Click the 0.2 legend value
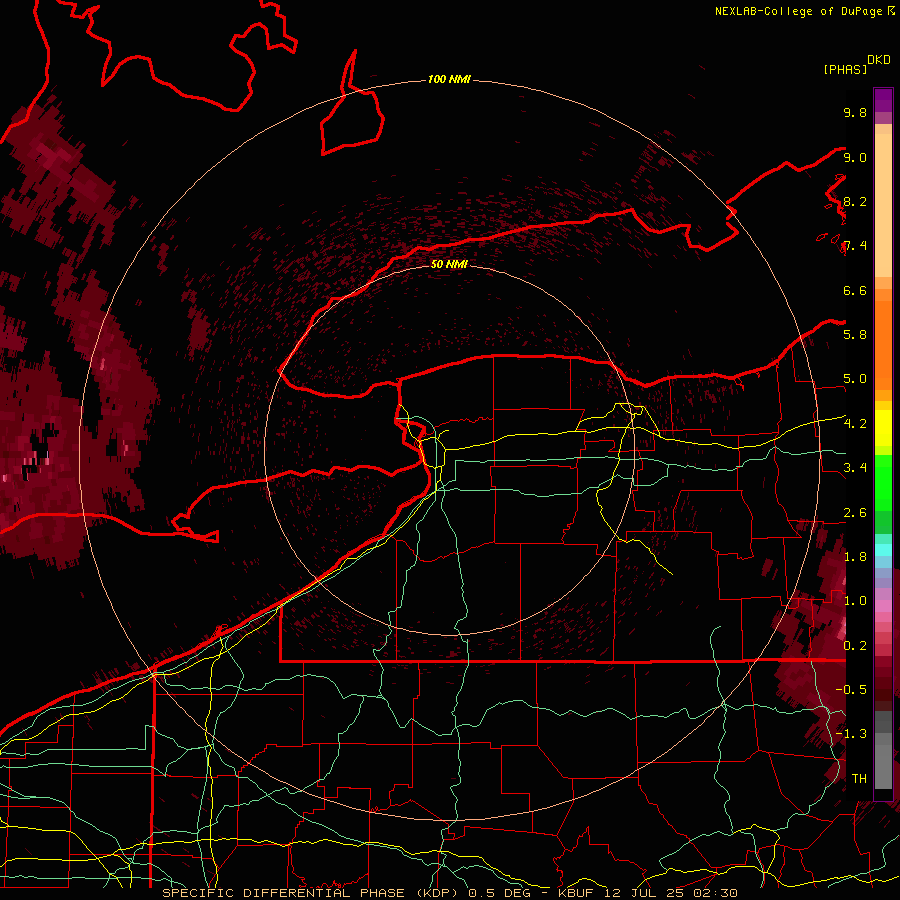This screenshot has width=900, height=900. 855,646
